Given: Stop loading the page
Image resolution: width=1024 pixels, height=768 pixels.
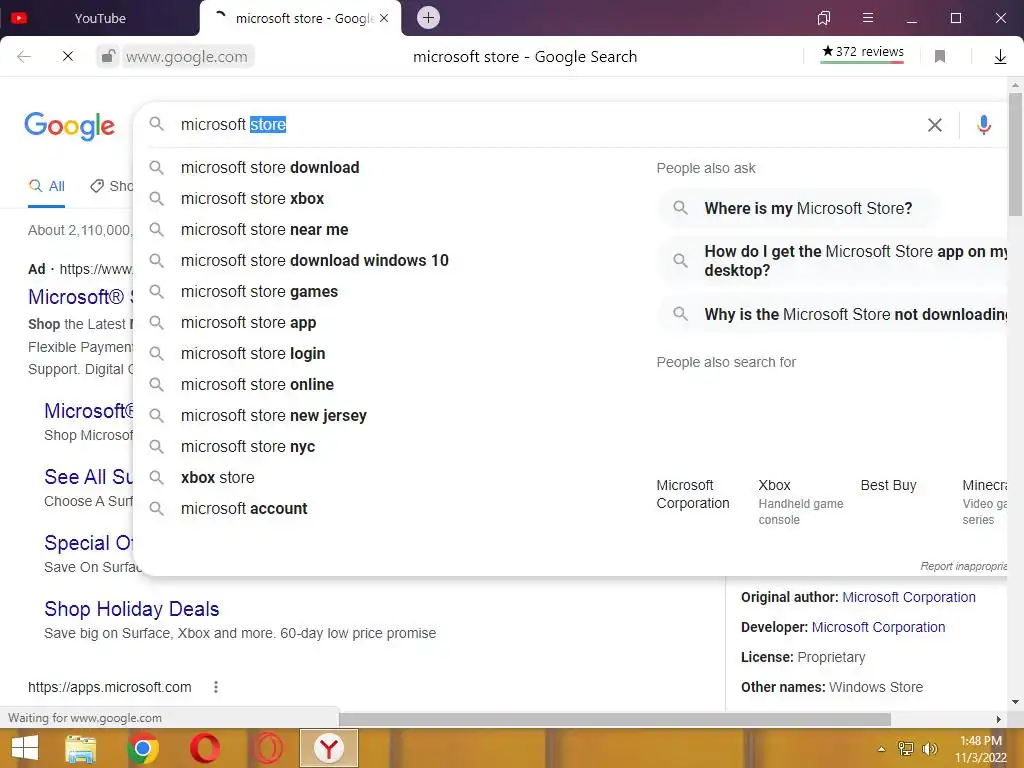Looking at the screenshot, I should 67,57.
